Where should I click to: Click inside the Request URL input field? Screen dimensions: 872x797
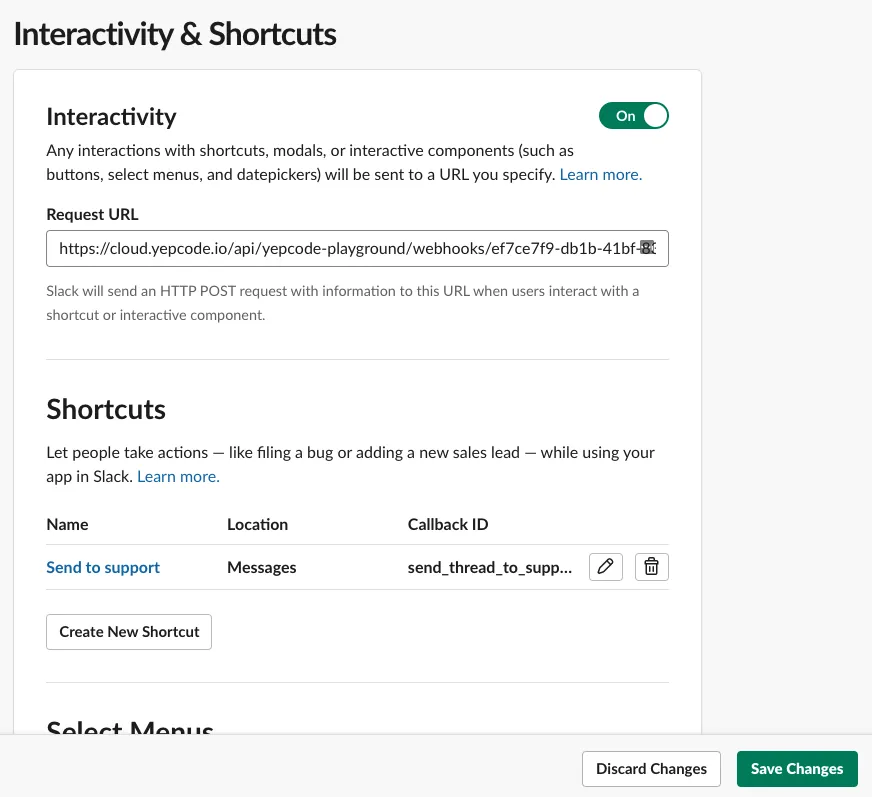340,248
